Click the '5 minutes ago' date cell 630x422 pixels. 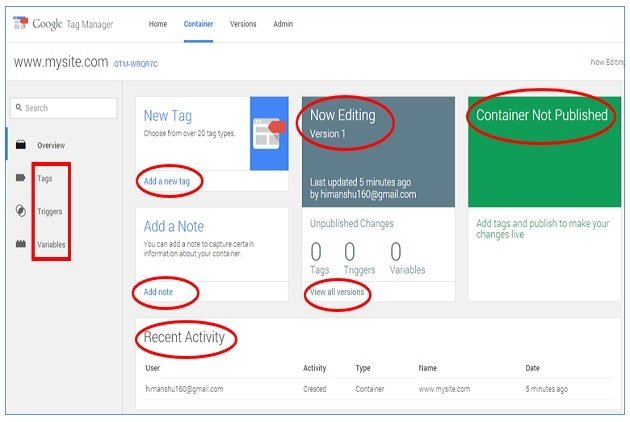click(x=546, y=389)
